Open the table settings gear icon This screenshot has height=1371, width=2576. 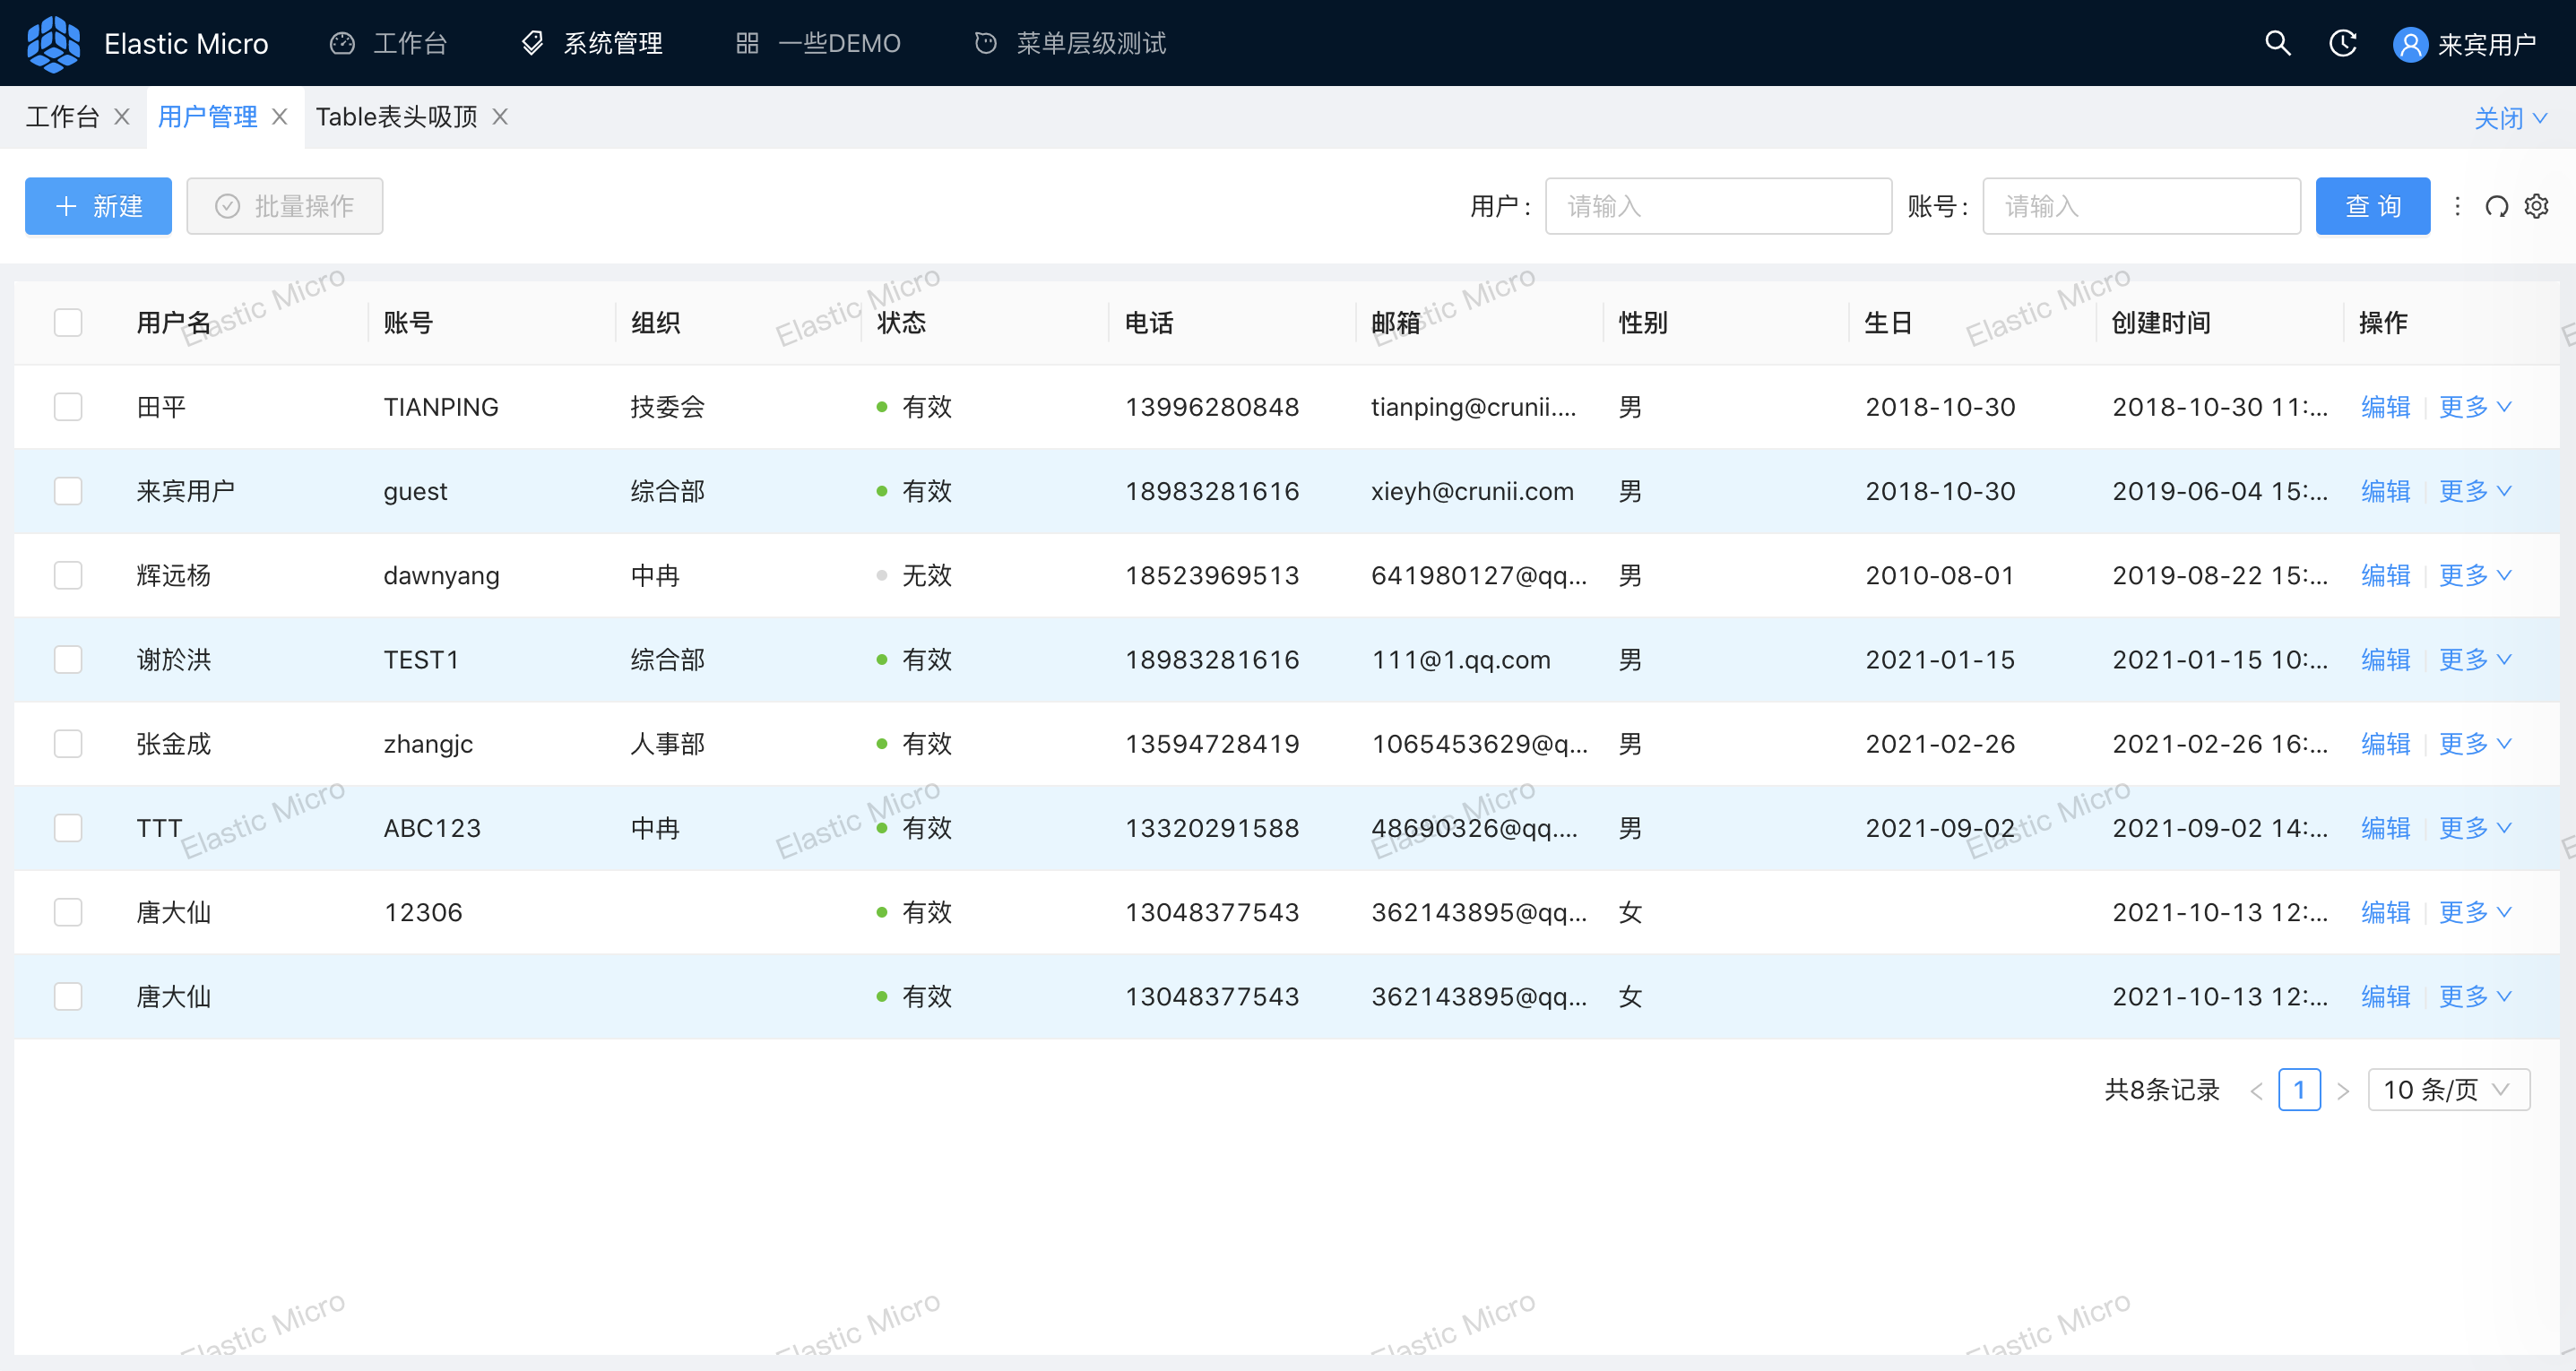(x=2536, y=207)
